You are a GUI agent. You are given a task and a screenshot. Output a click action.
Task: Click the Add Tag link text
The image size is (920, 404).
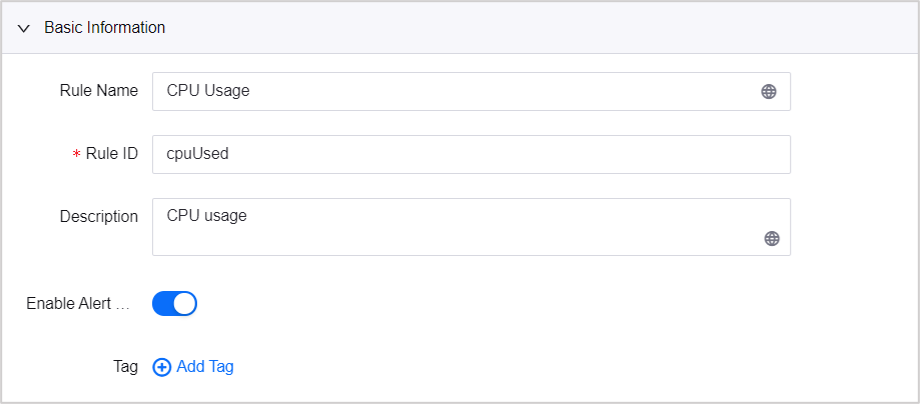205,367
